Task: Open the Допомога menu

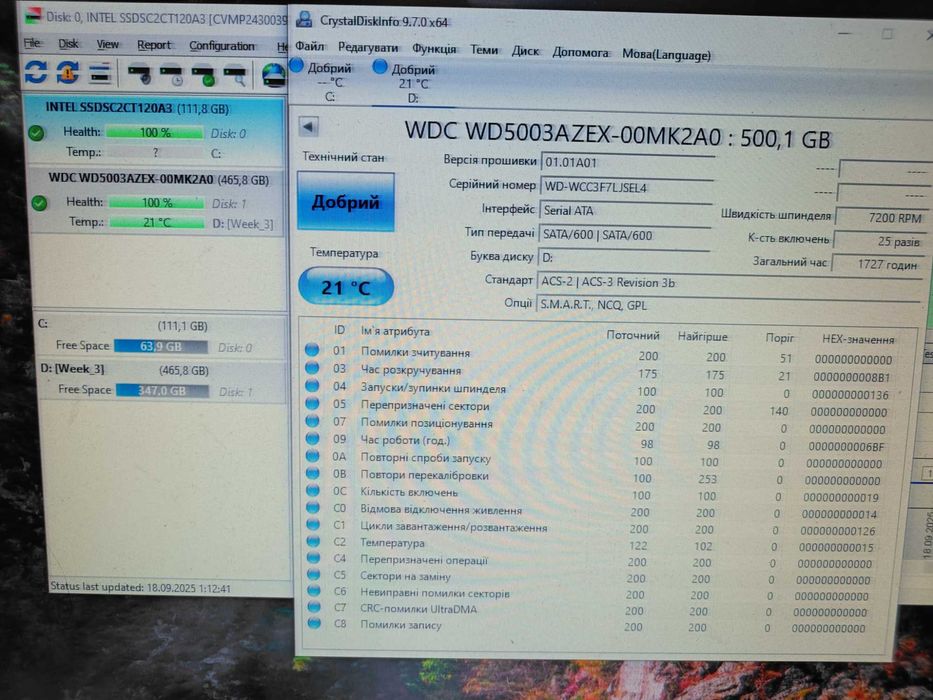Action: [x=580, y=52]
